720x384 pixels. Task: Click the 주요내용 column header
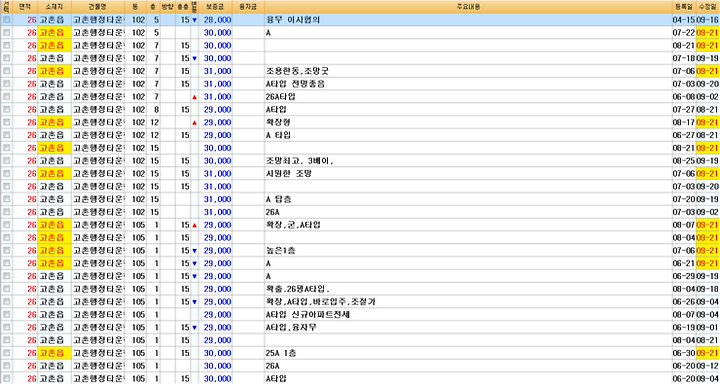pyautogui.click(x=468, y=7)
